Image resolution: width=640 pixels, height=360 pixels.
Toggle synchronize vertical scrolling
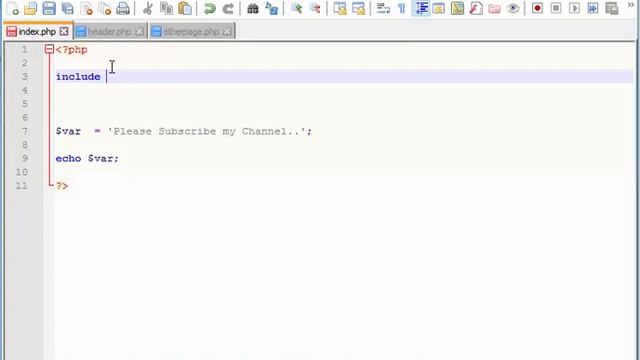coord(340,8)
